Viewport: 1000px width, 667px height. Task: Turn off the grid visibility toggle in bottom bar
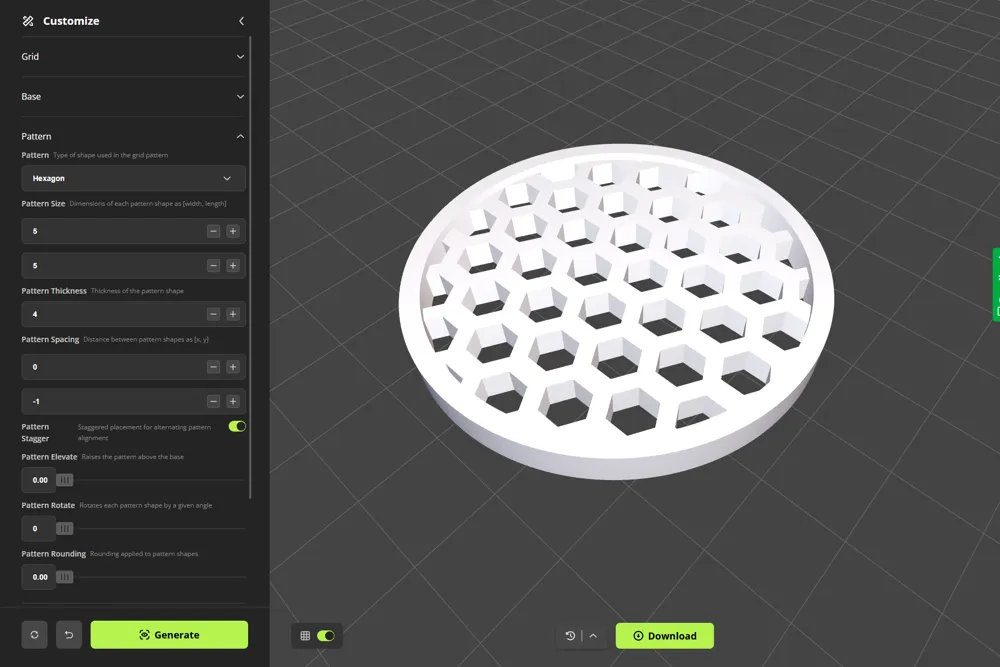326,635
